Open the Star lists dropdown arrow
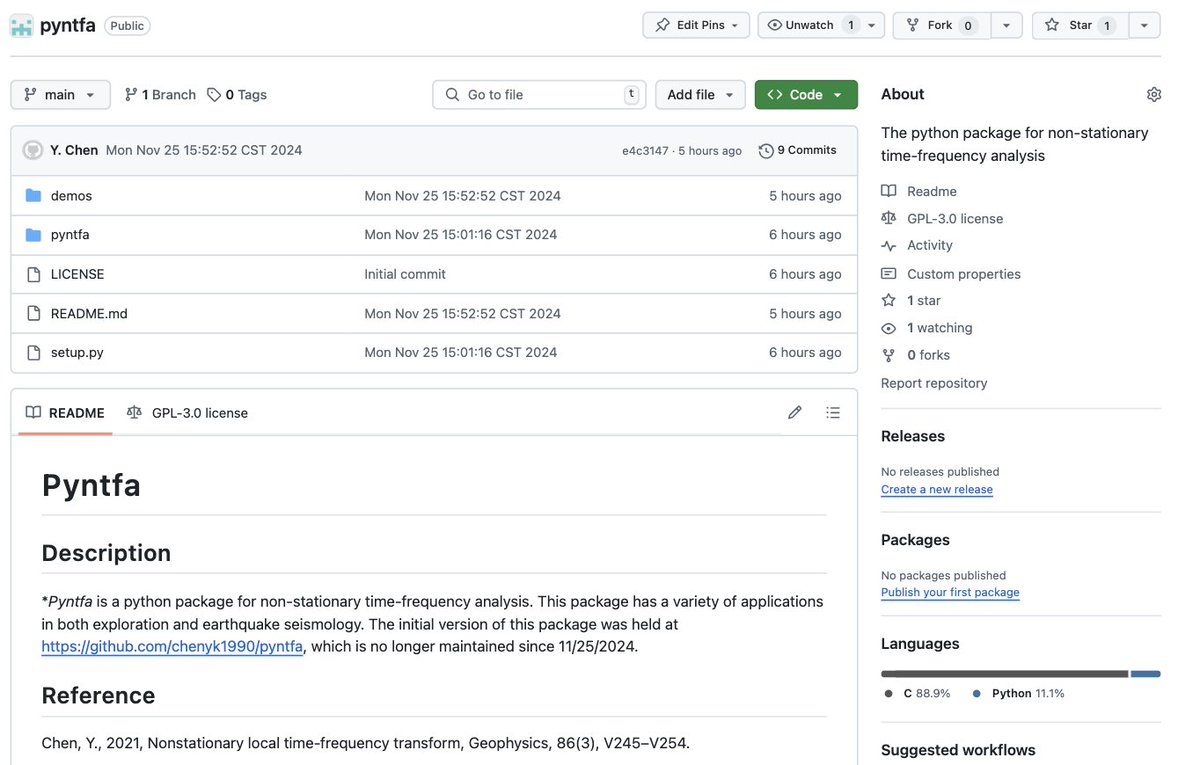The height and width of the screenshot is (765, 1200). (1144, 25)
